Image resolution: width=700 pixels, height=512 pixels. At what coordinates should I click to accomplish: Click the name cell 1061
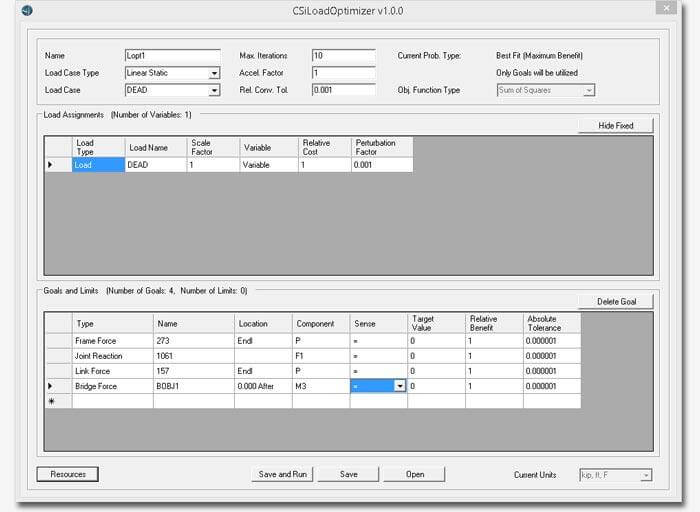click(194, 356)
